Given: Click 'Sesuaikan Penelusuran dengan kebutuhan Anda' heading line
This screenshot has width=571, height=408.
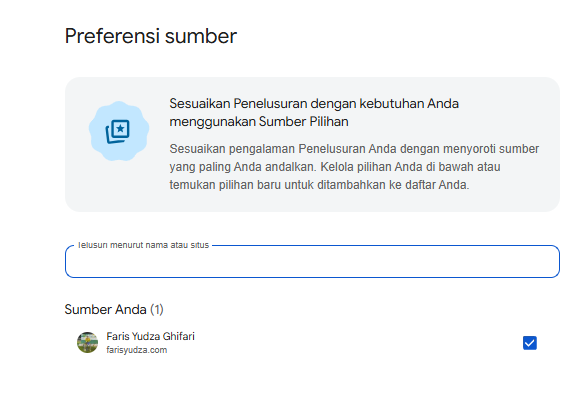Looking at the screenshot, I should click(314, 103).
